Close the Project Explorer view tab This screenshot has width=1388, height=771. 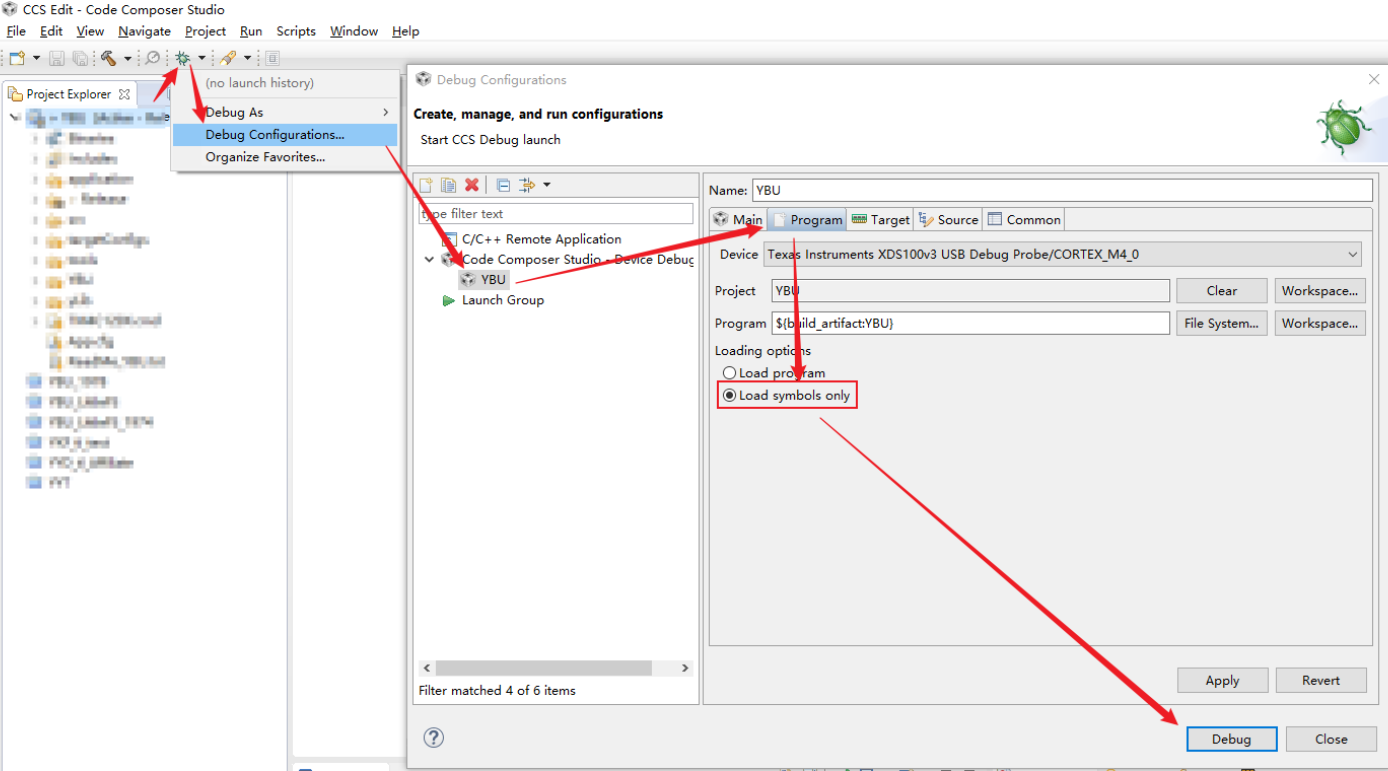point(125,94)
